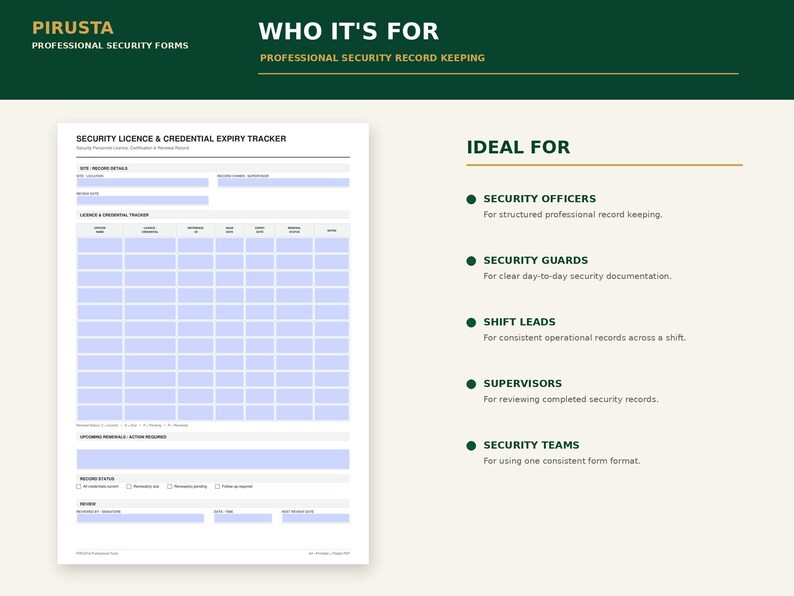Click the green bullet beside Shift Leads
794x596 pixels.
[471, 323]
